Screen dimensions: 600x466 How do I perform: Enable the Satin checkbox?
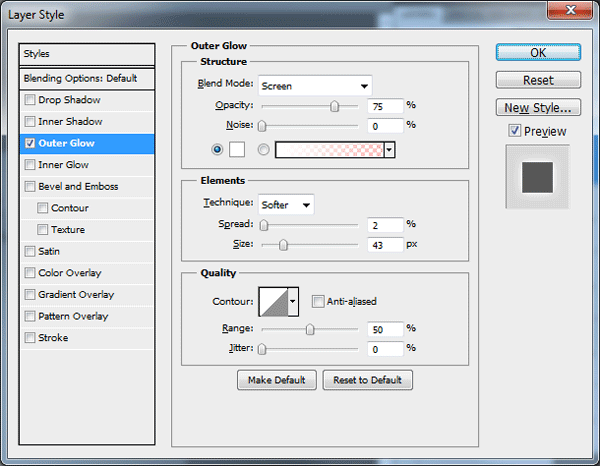[29, 251]
